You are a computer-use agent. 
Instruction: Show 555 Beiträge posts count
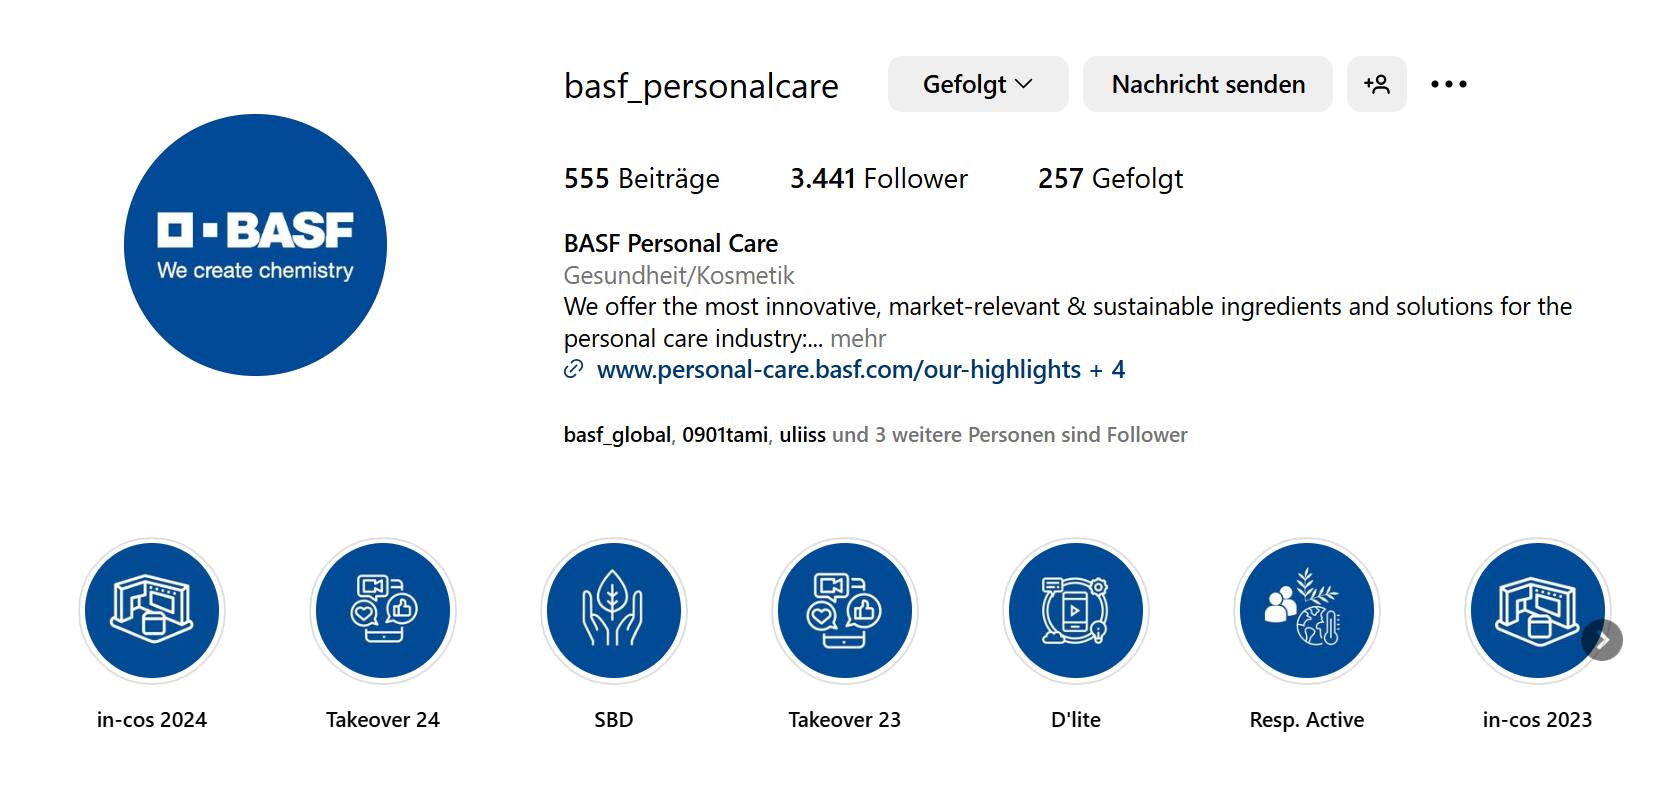click(x=642, y=179)
